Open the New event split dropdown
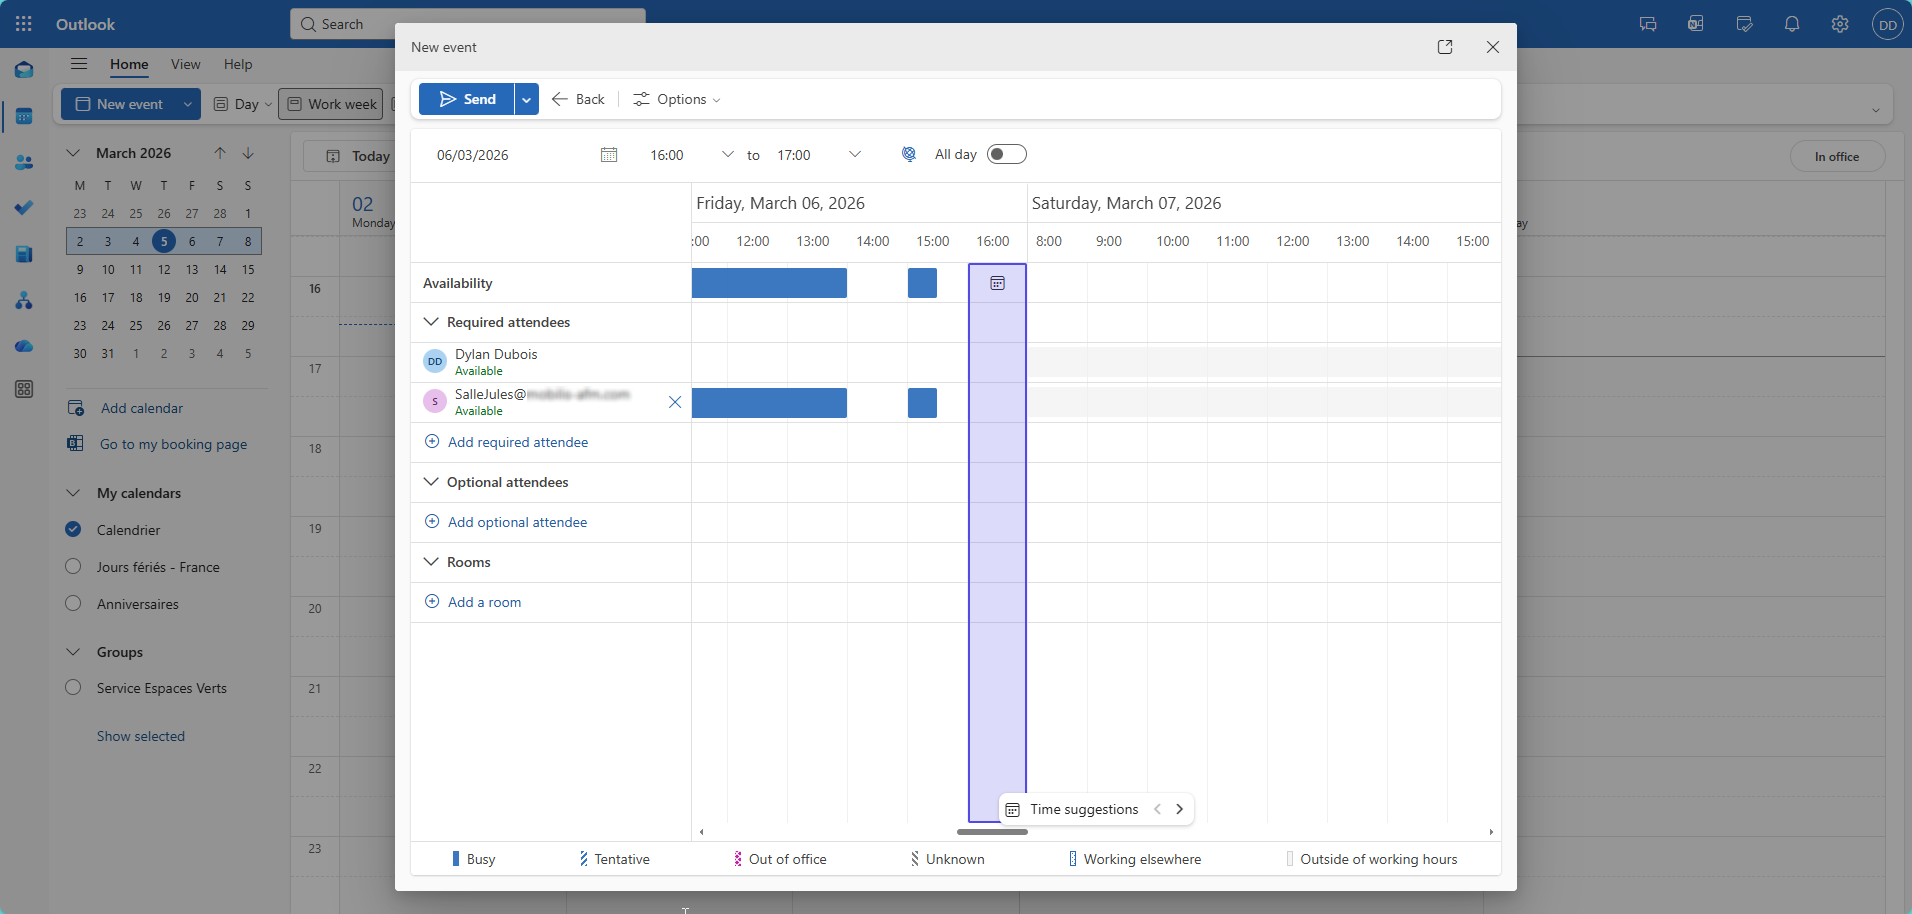 (187, 104)
